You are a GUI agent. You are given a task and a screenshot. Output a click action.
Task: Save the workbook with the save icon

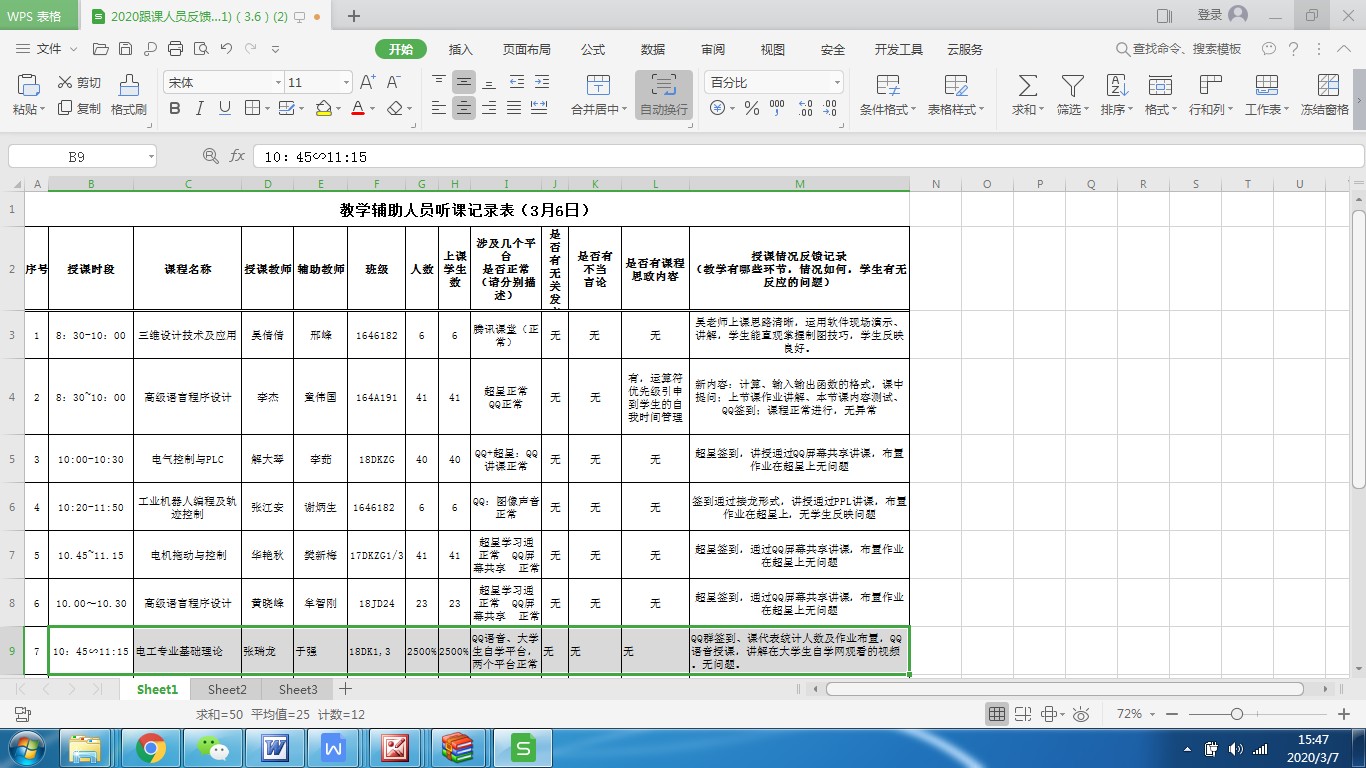(125, 49)
